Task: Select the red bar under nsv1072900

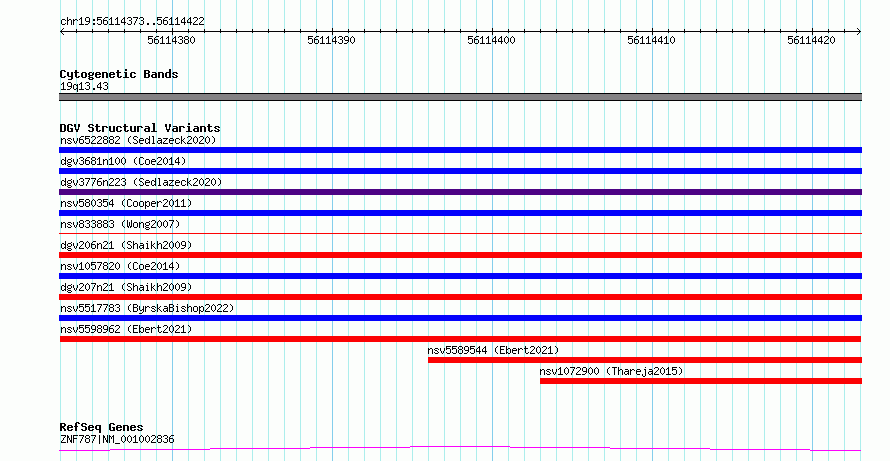Action: pyautogui.click(x=701, y=381)
